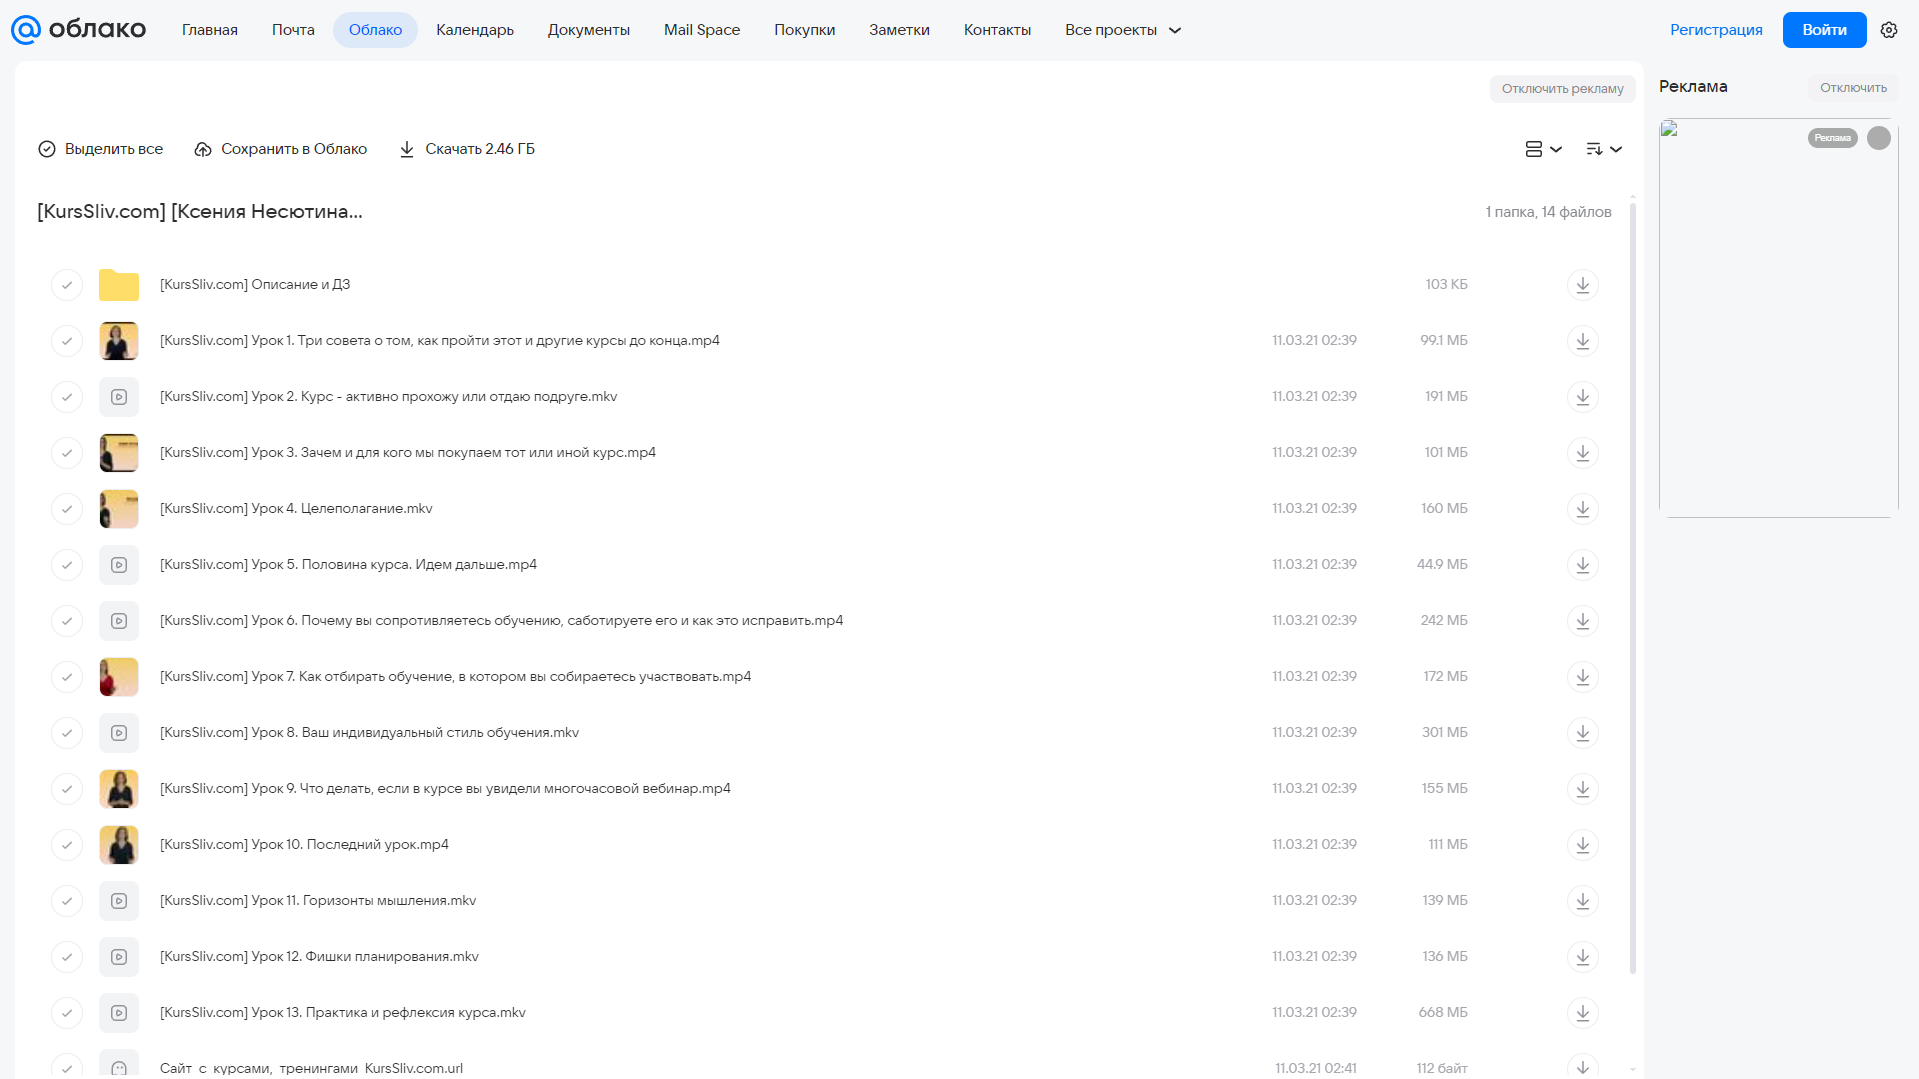Download Урок 13 Практика и рефлексия file
The image size is (1919, 1079).
pyautogui.click(x=1582, y=1013)
